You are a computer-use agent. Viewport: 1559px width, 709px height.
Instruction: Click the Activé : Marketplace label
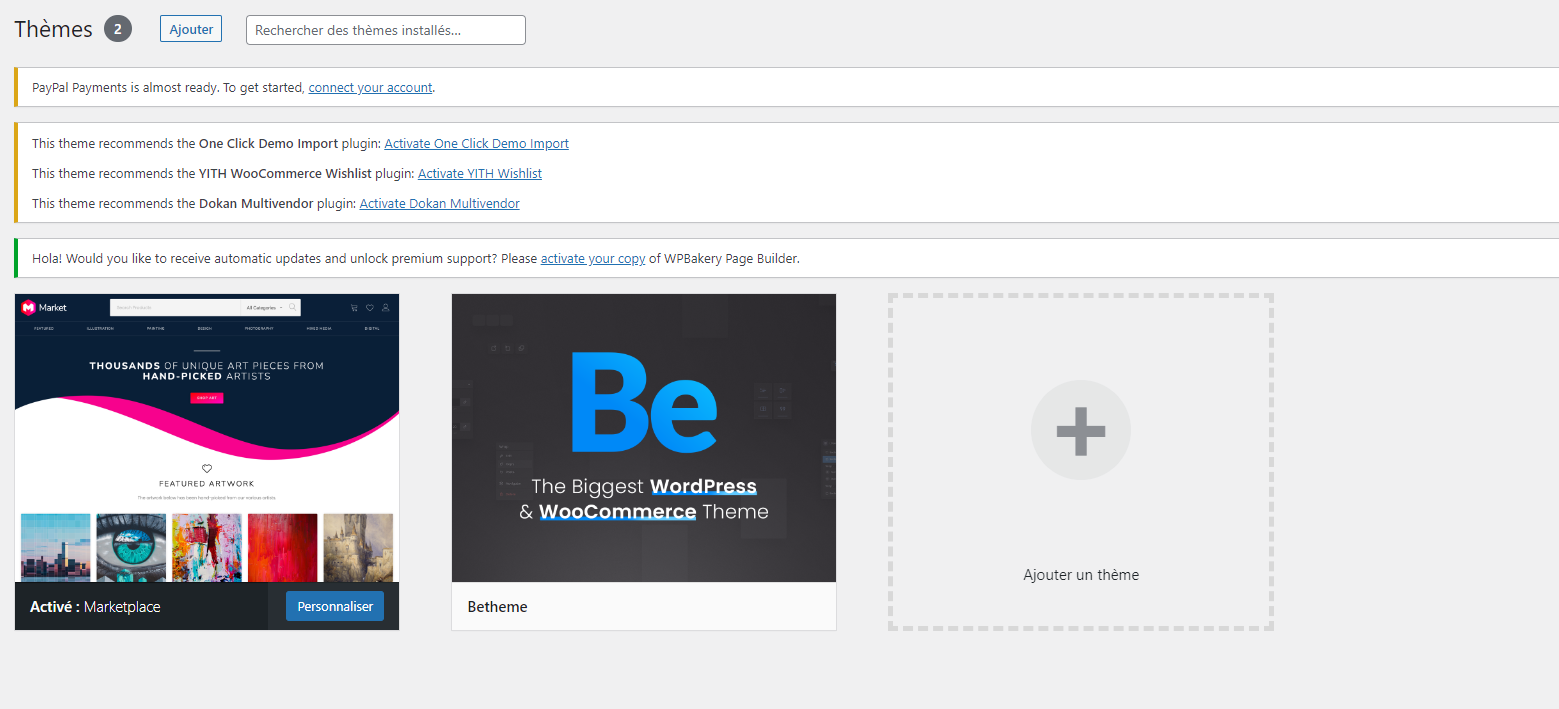95,607
